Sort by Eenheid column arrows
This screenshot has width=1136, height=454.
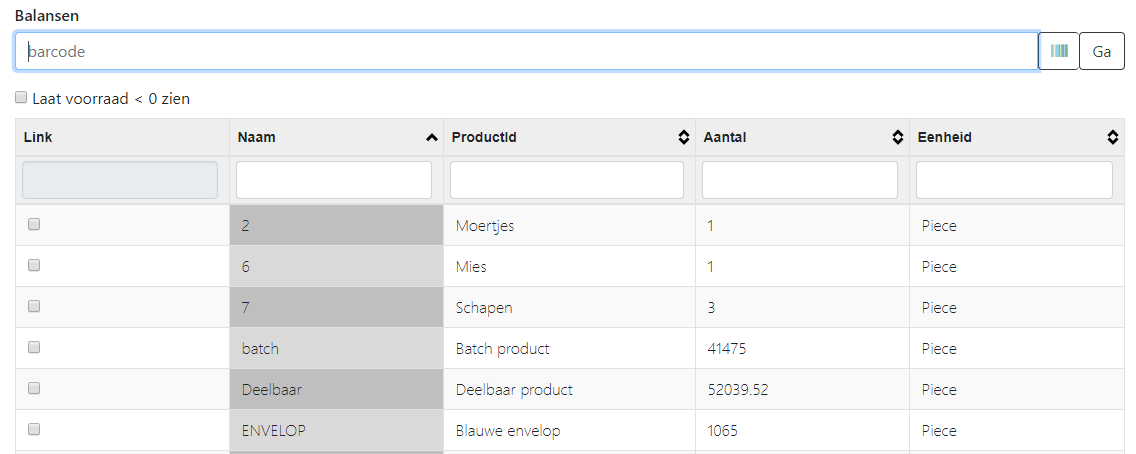1112,138
